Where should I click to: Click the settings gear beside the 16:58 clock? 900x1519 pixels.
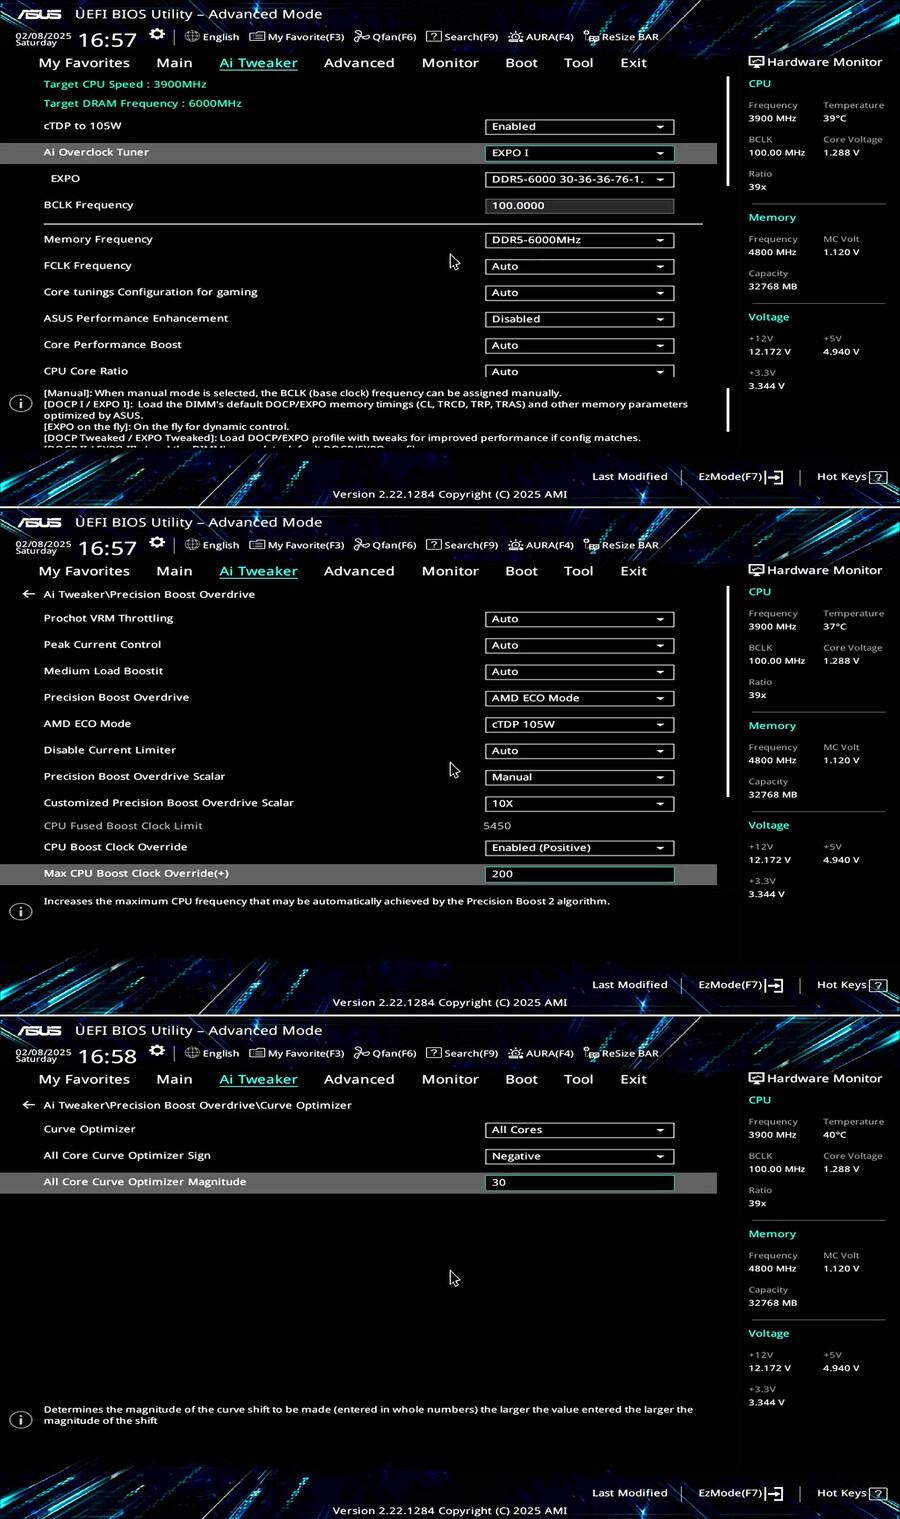point(157,1051)
